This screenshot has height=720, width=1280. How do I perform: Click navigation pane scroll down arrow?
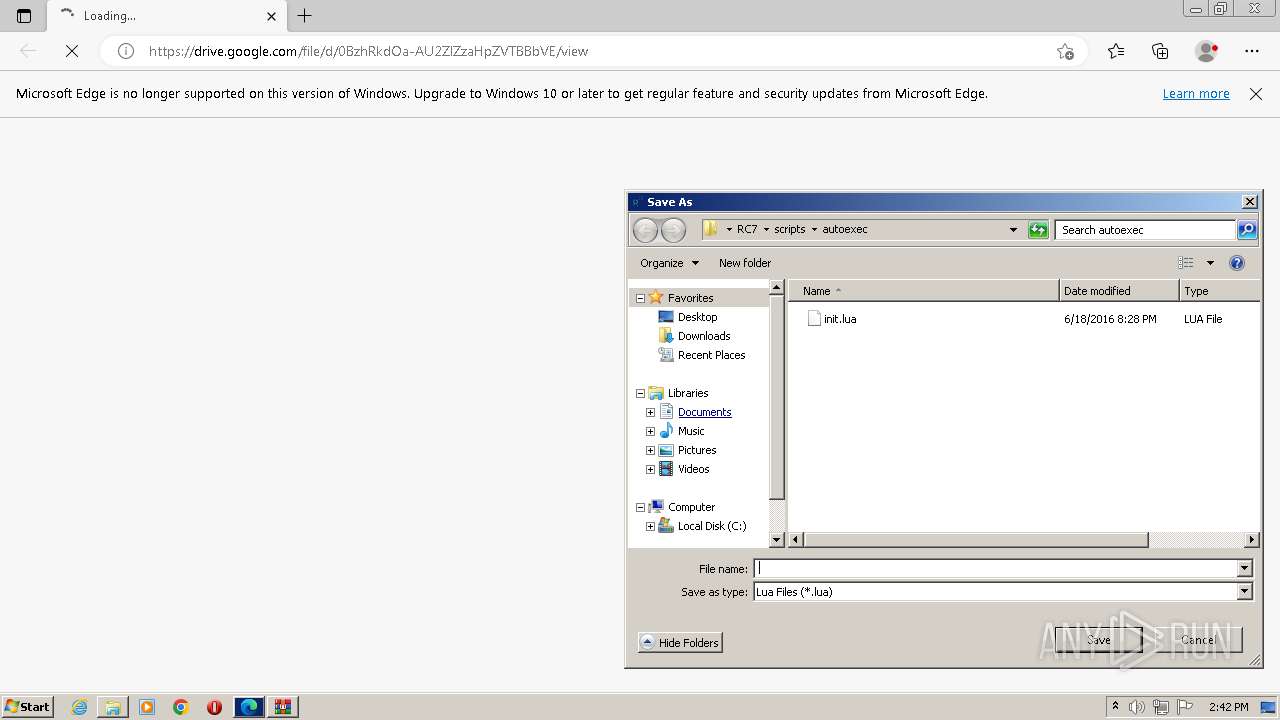776,540
